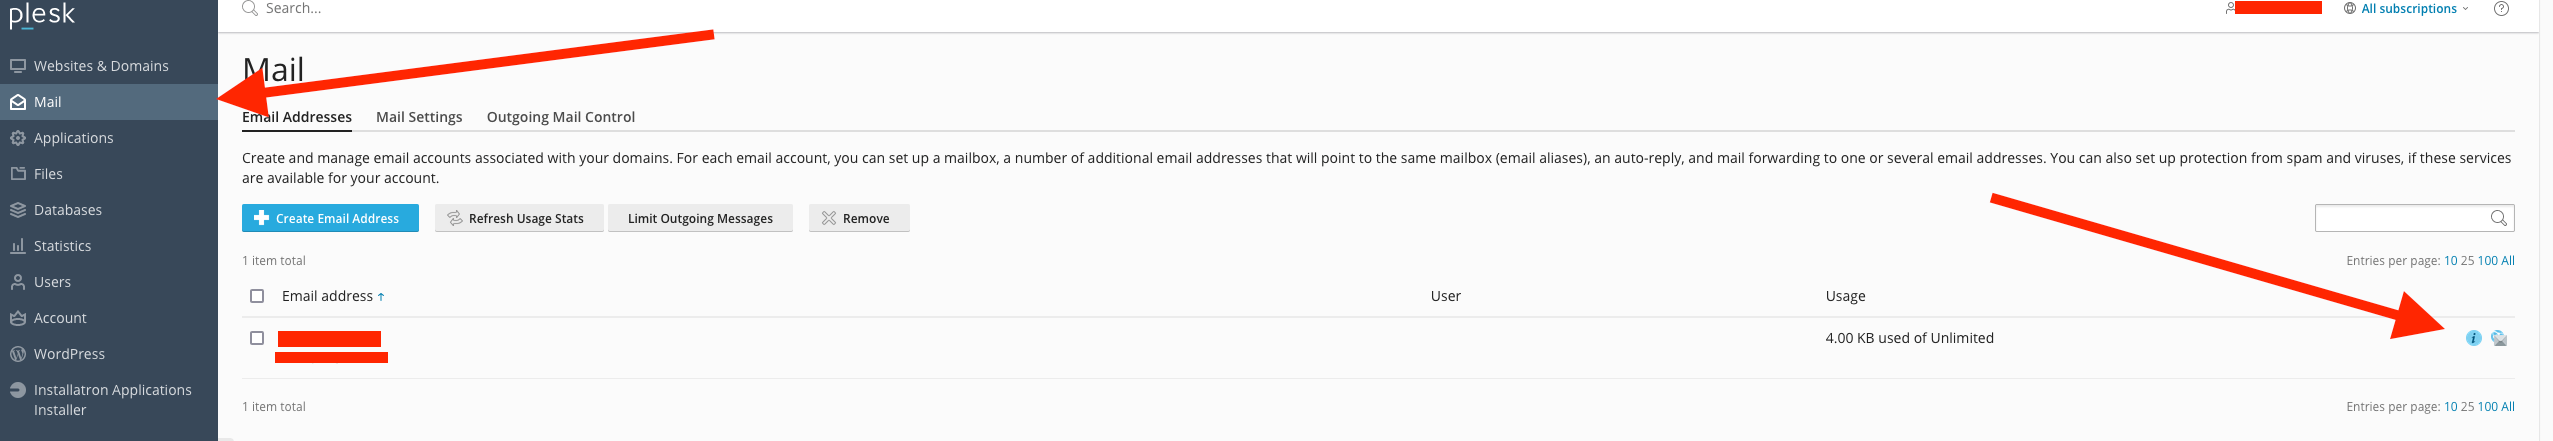The image size is (2553, 441).
Task: Open Files in the sidebar
Action: click(48, 174)
